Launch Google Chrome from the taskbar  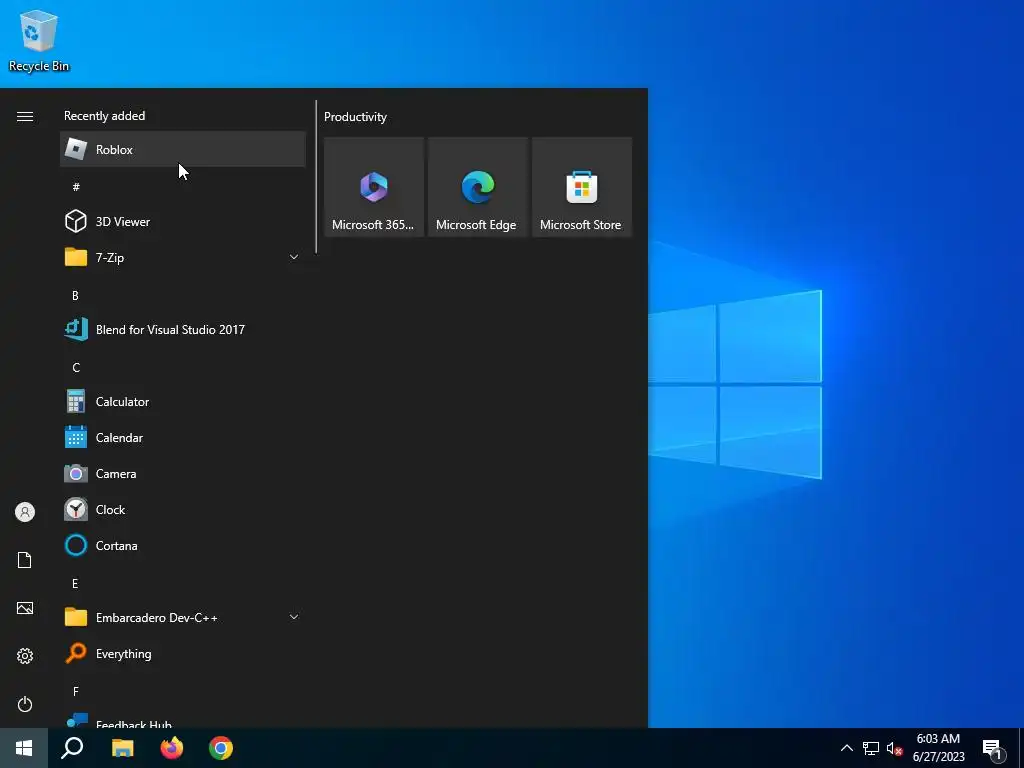221,748
